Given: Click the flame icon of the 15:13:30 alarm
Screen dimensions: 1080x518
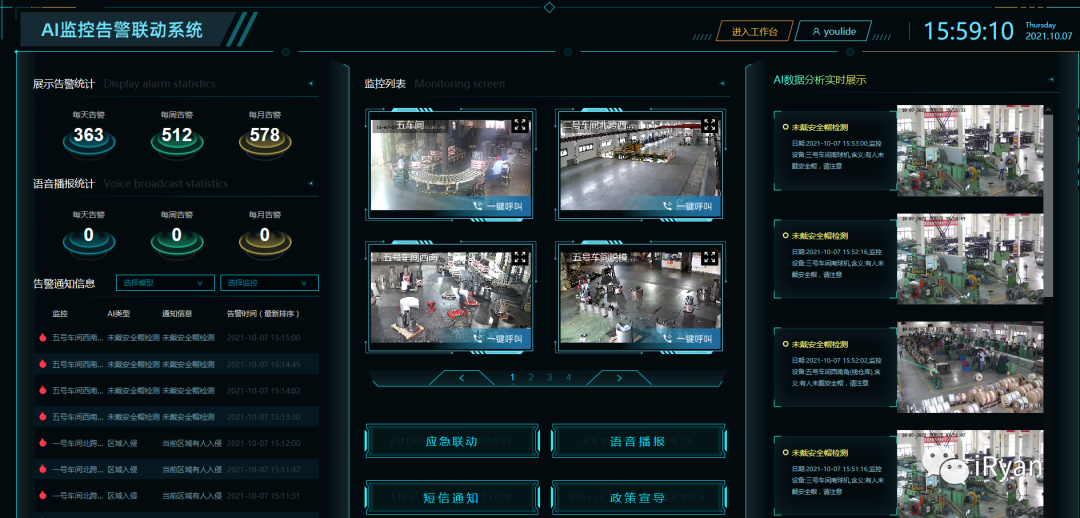Looking at the screenshot, I should coord(42,417).
